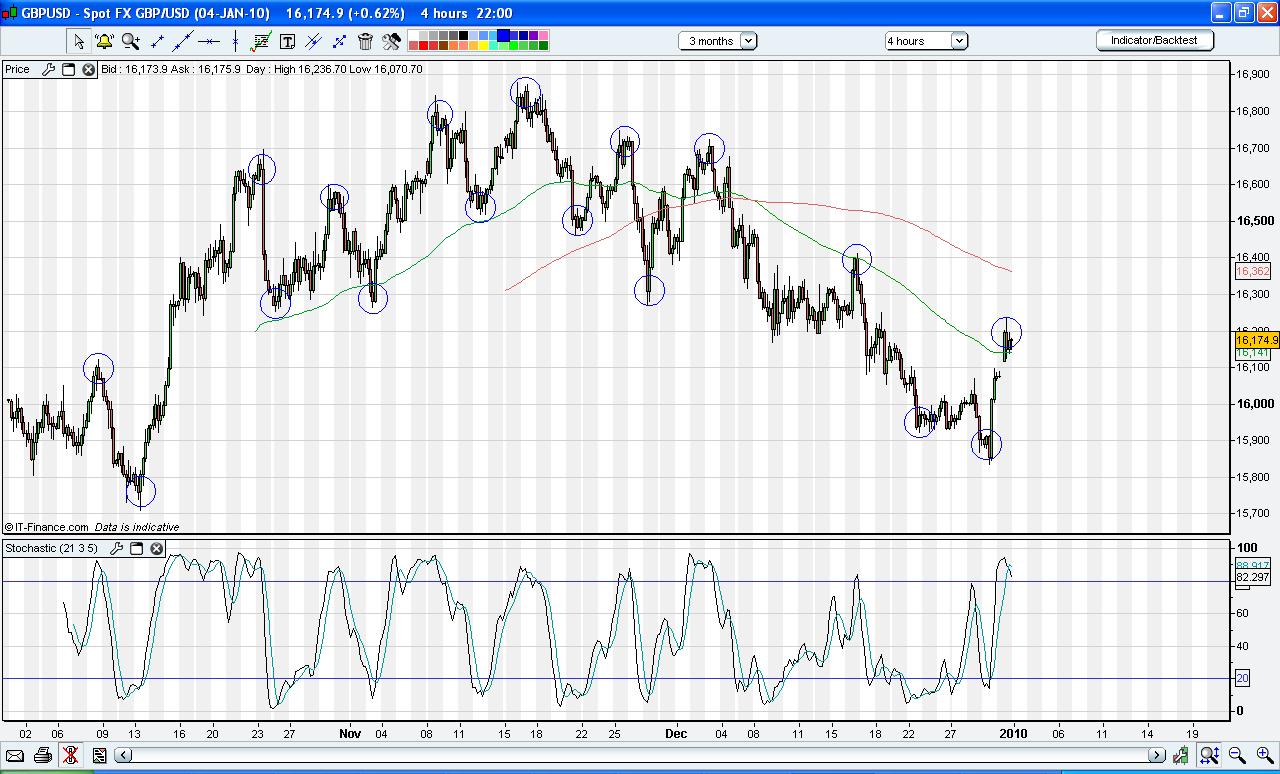Pick the black color swatch
1280x774 pixels.
point(463,35)
